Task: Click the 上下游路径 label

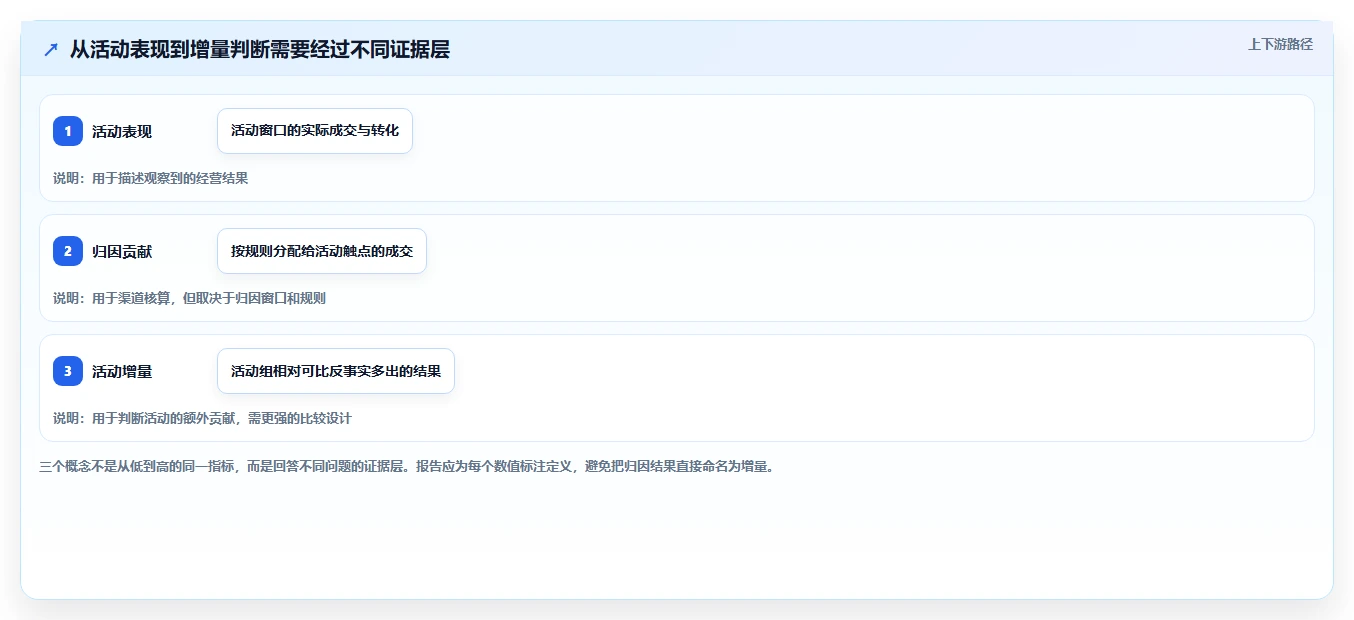Action: click(x=1280, y=44)
